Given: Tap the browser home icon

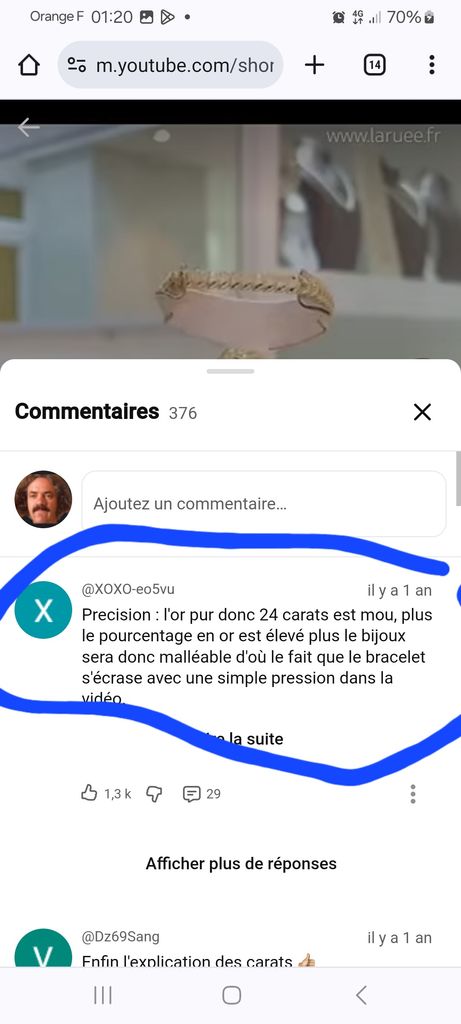Looking at the screenshot, I should point(29,65).
